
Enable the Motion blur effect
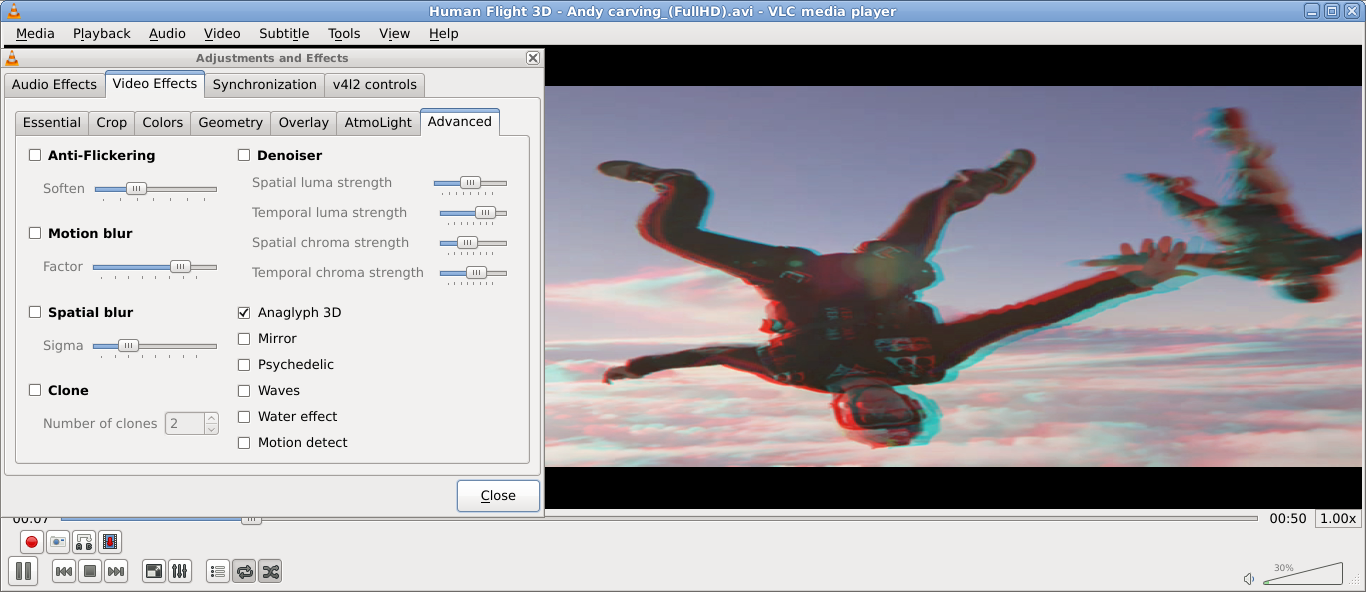(x=35, y=234)
